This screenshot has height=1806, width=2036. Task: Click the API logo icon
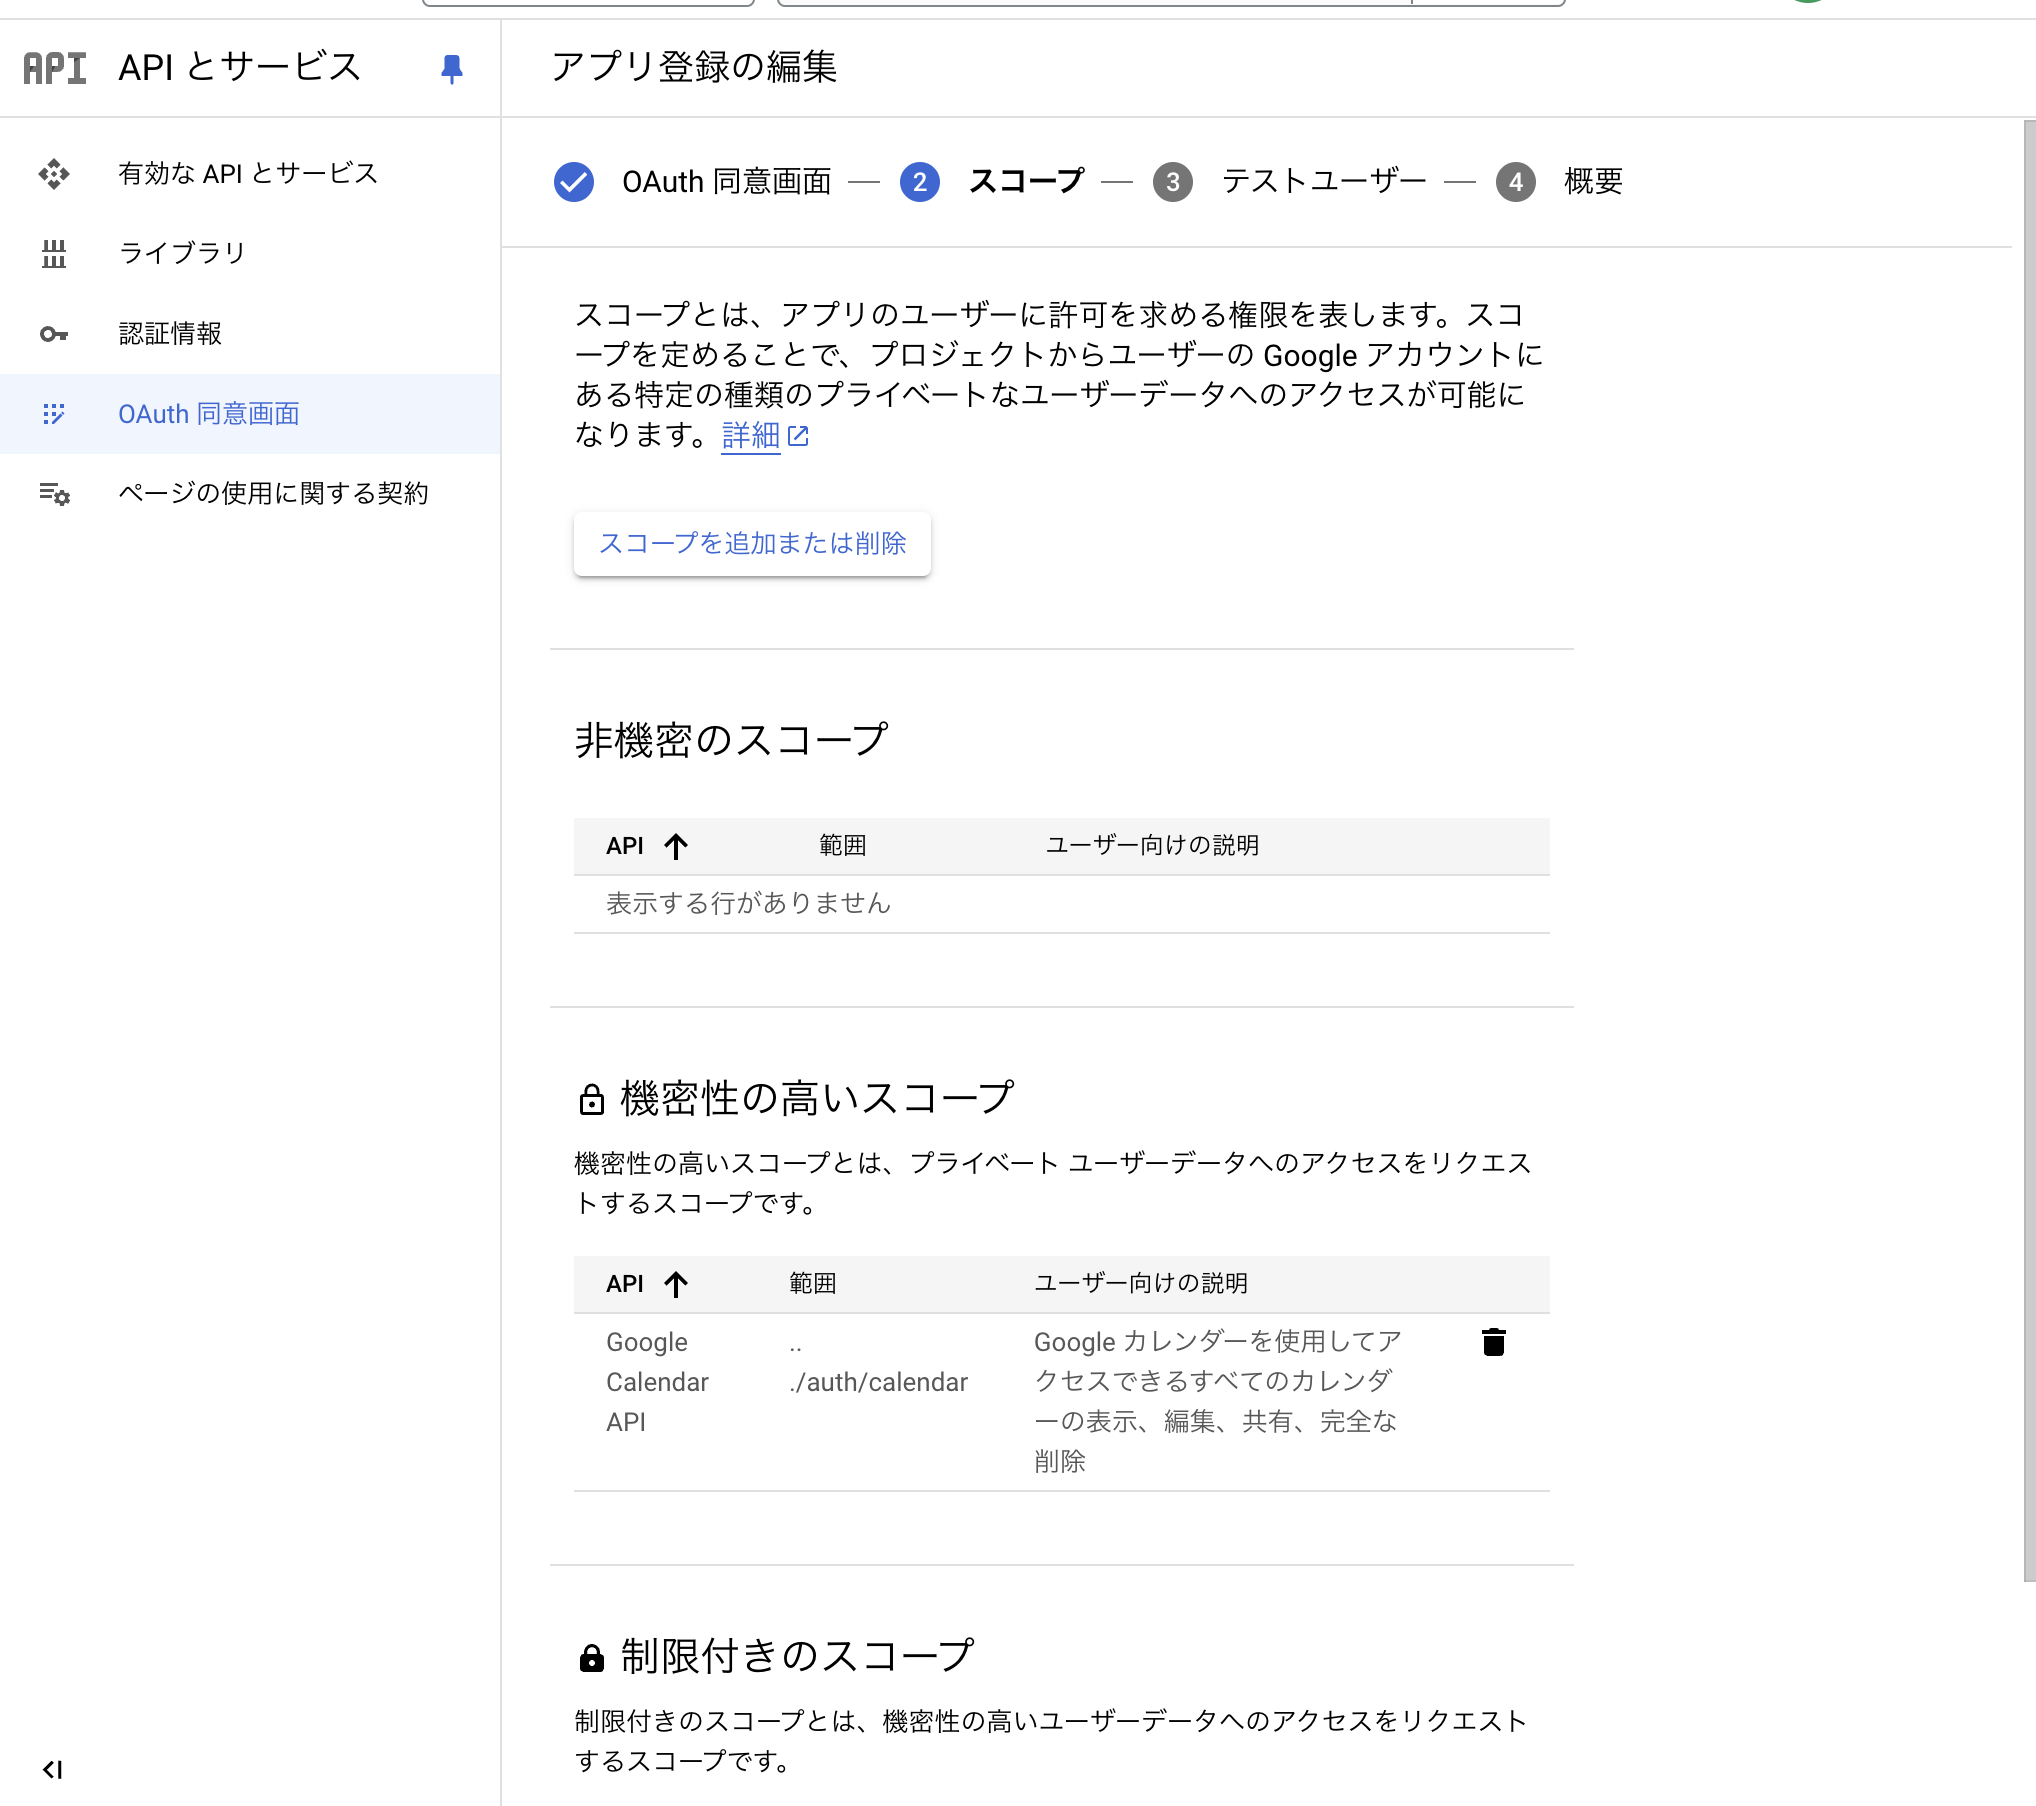pyautogui.click(x=55, y=68)
